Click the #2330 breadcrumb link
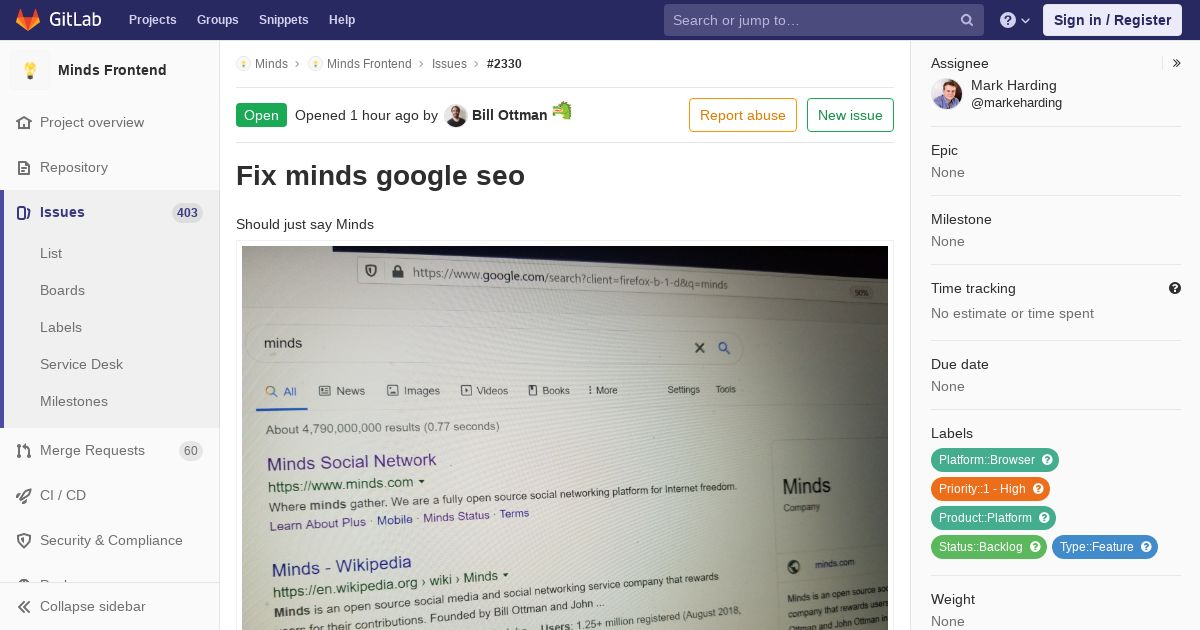Image resolution: width=1200 pixels, height=630 pixels. [x=504, y=64]
